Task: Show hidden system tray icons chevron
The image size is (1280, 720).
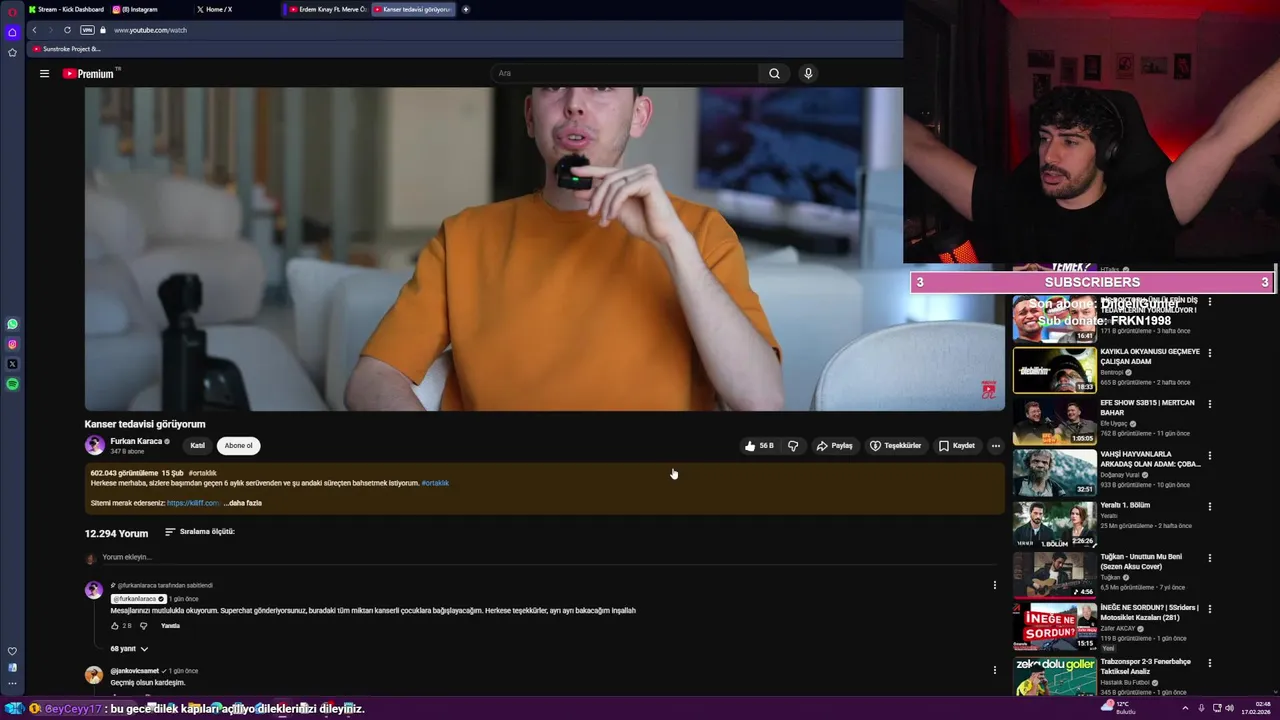Action: point(1186,708)
